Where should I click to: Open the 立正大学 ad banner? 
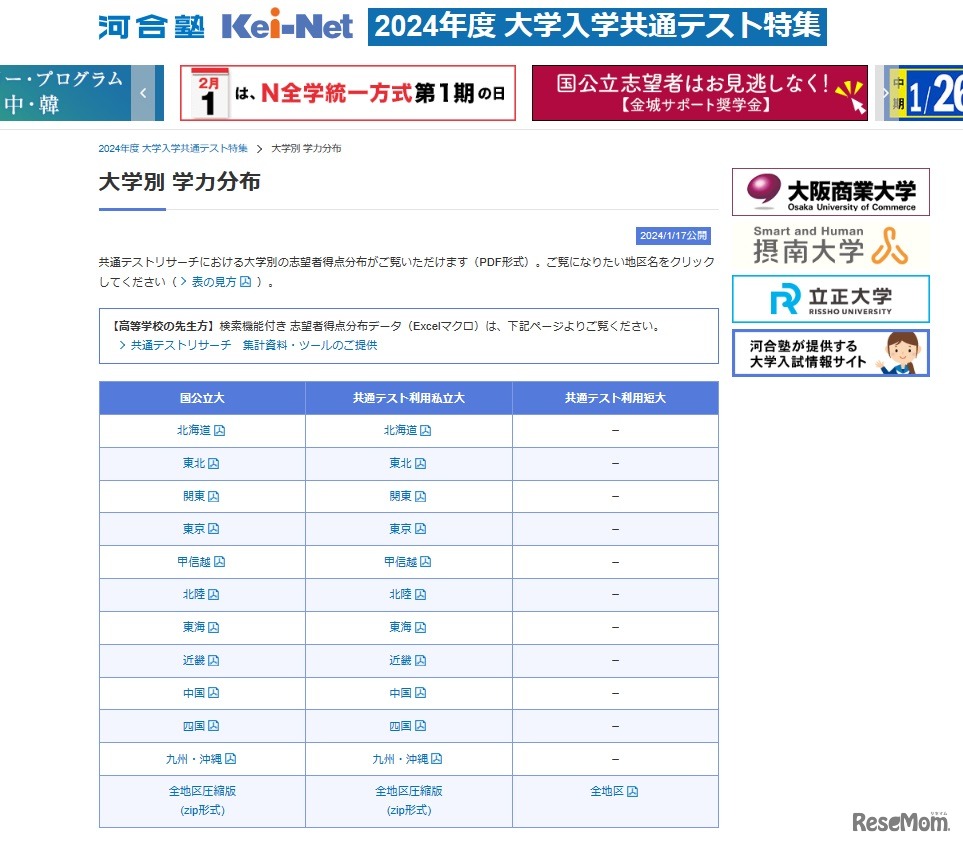coord(831,299)
